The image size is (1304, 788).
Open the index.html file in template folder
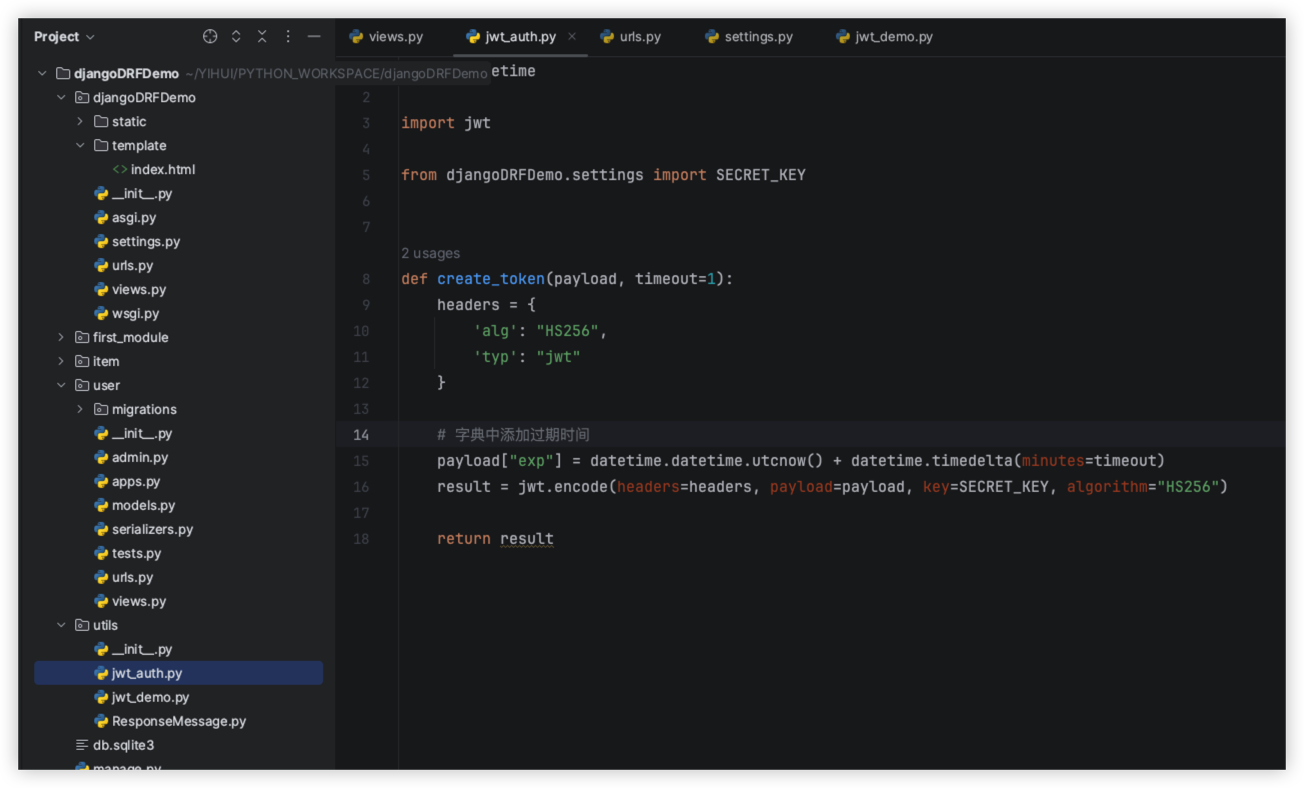pos(162,170)
